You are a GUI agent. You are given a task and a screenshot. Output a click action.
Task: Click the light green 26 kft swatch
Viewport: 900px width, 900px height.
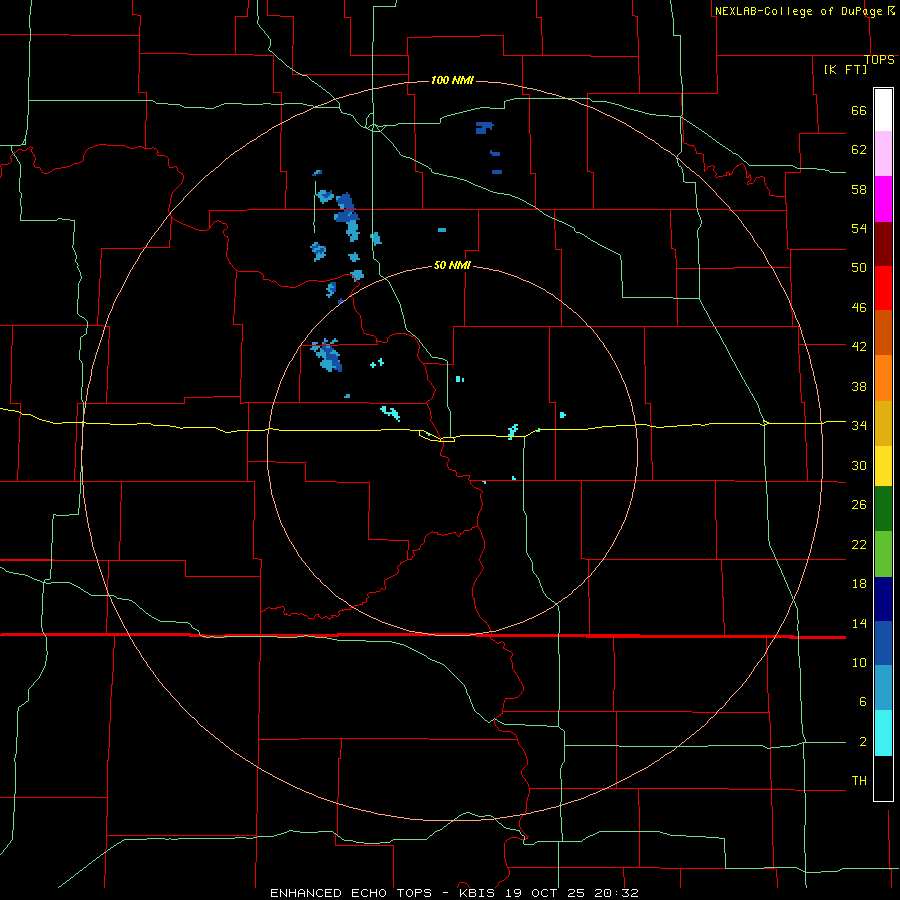(883, 554)
